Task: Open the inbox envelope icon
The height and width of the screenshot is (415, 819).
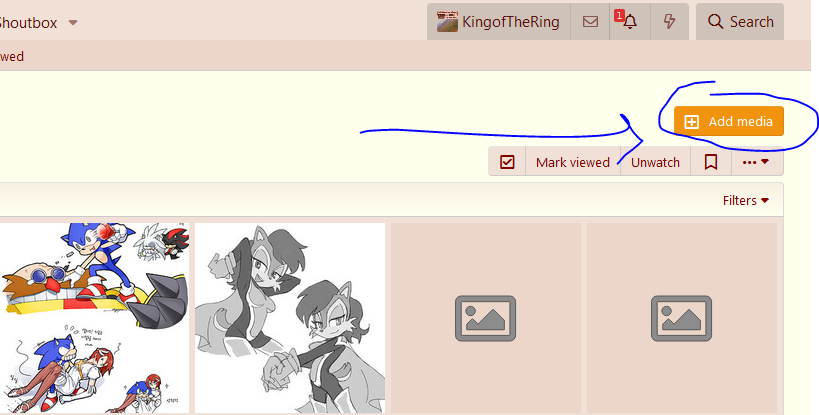Action: (x=590, y=22)
